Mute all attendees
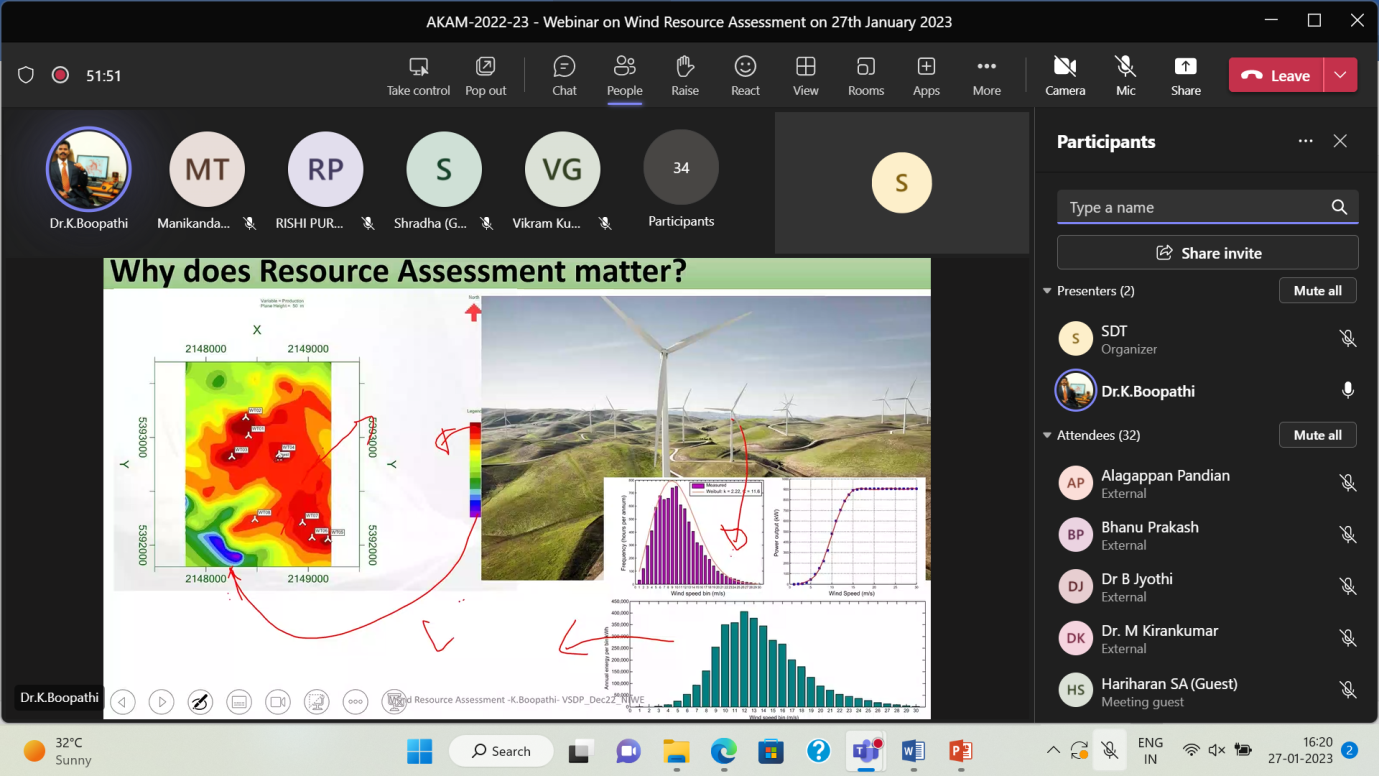 pyautogui.click(x=1317, y=435)
